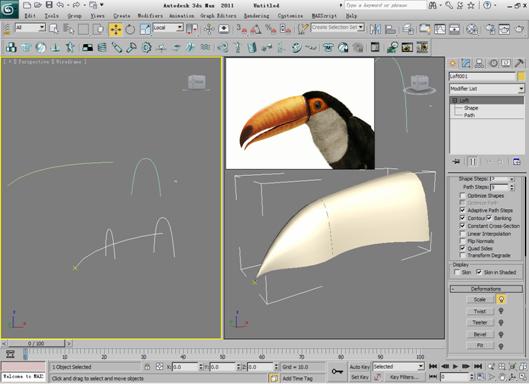
Task: Open the Create command panel tab
Action: [453, 63]
